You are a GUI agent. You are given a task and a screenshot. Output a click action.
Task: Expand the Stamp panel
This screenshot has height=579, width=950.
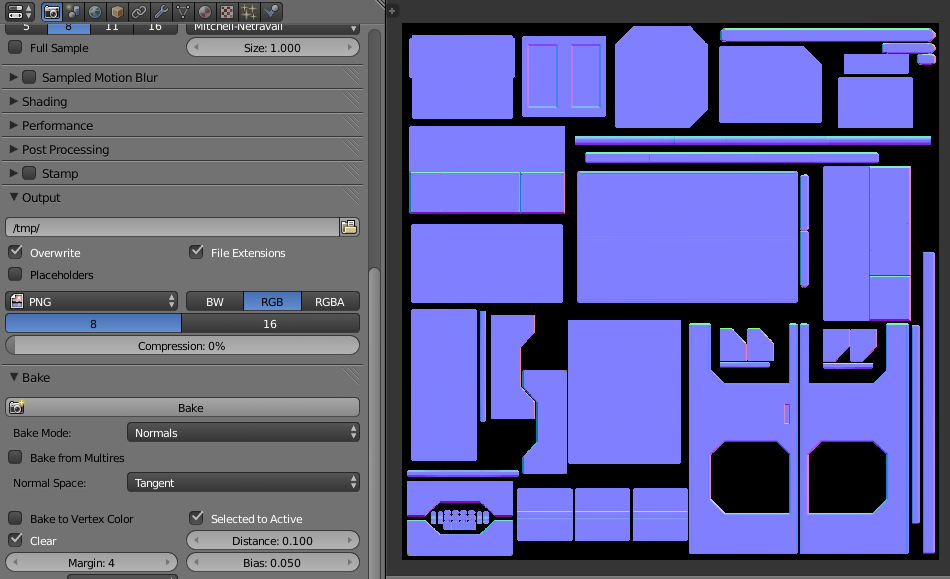click(x=13, y=173)
